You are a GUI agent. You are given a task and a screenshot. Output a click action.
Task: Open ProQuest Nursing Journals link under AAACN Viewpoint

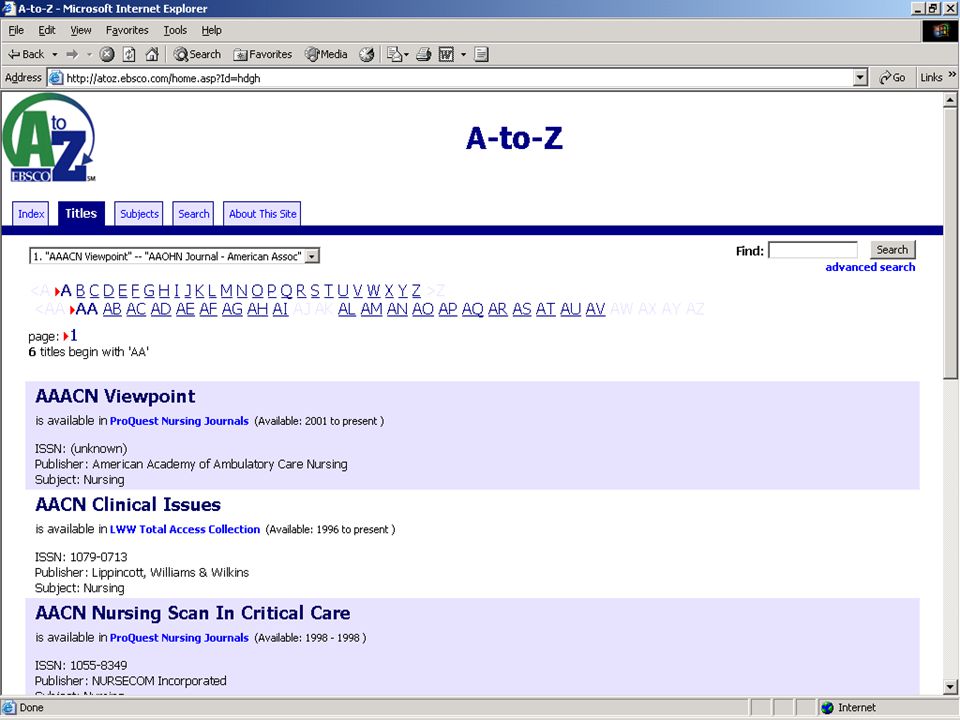pos(179,421)
